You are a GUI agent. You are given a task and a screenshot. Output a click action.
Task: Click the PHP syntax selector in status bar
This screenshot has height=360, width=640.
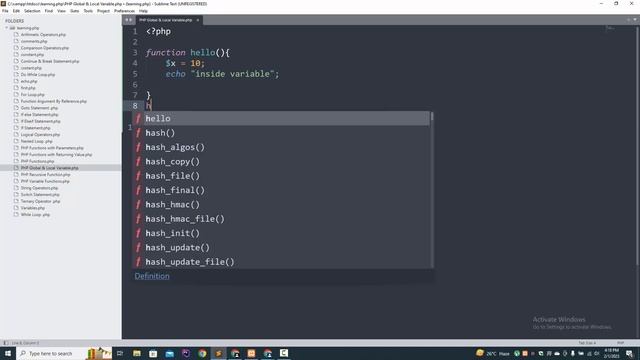coord(620,343)
